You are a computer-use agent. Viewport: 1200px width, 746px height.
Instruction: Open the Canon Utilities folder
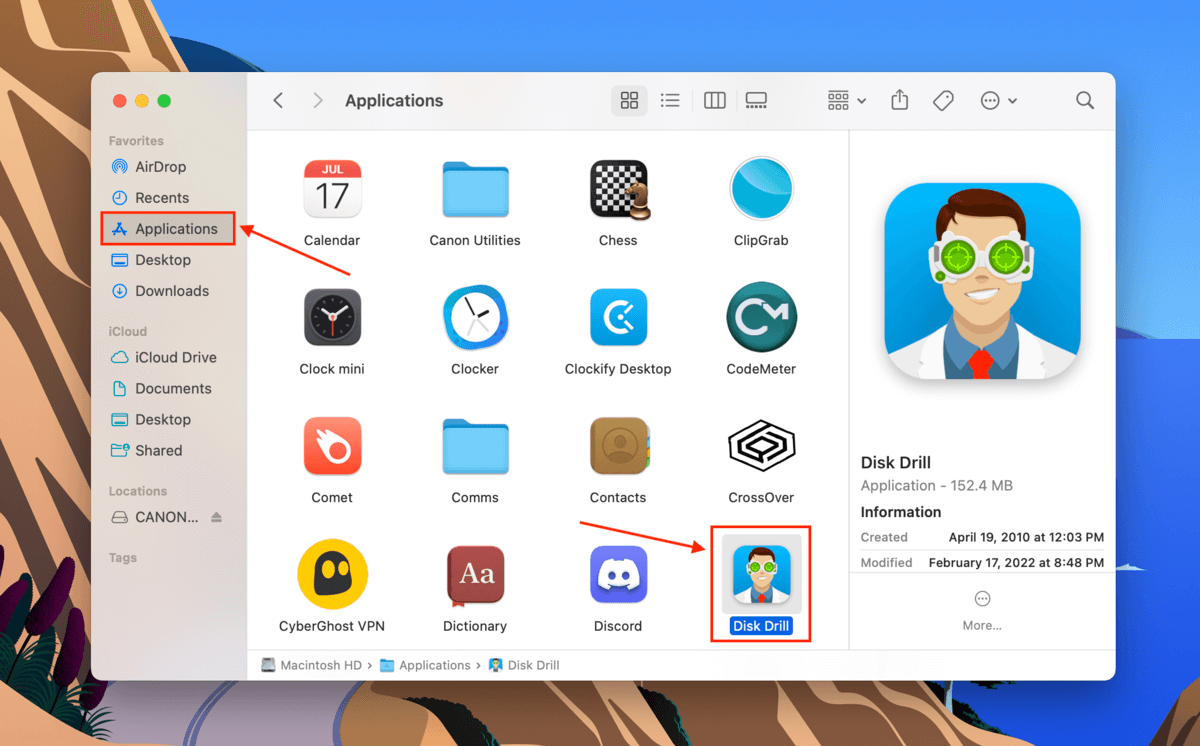click(475, 189)
